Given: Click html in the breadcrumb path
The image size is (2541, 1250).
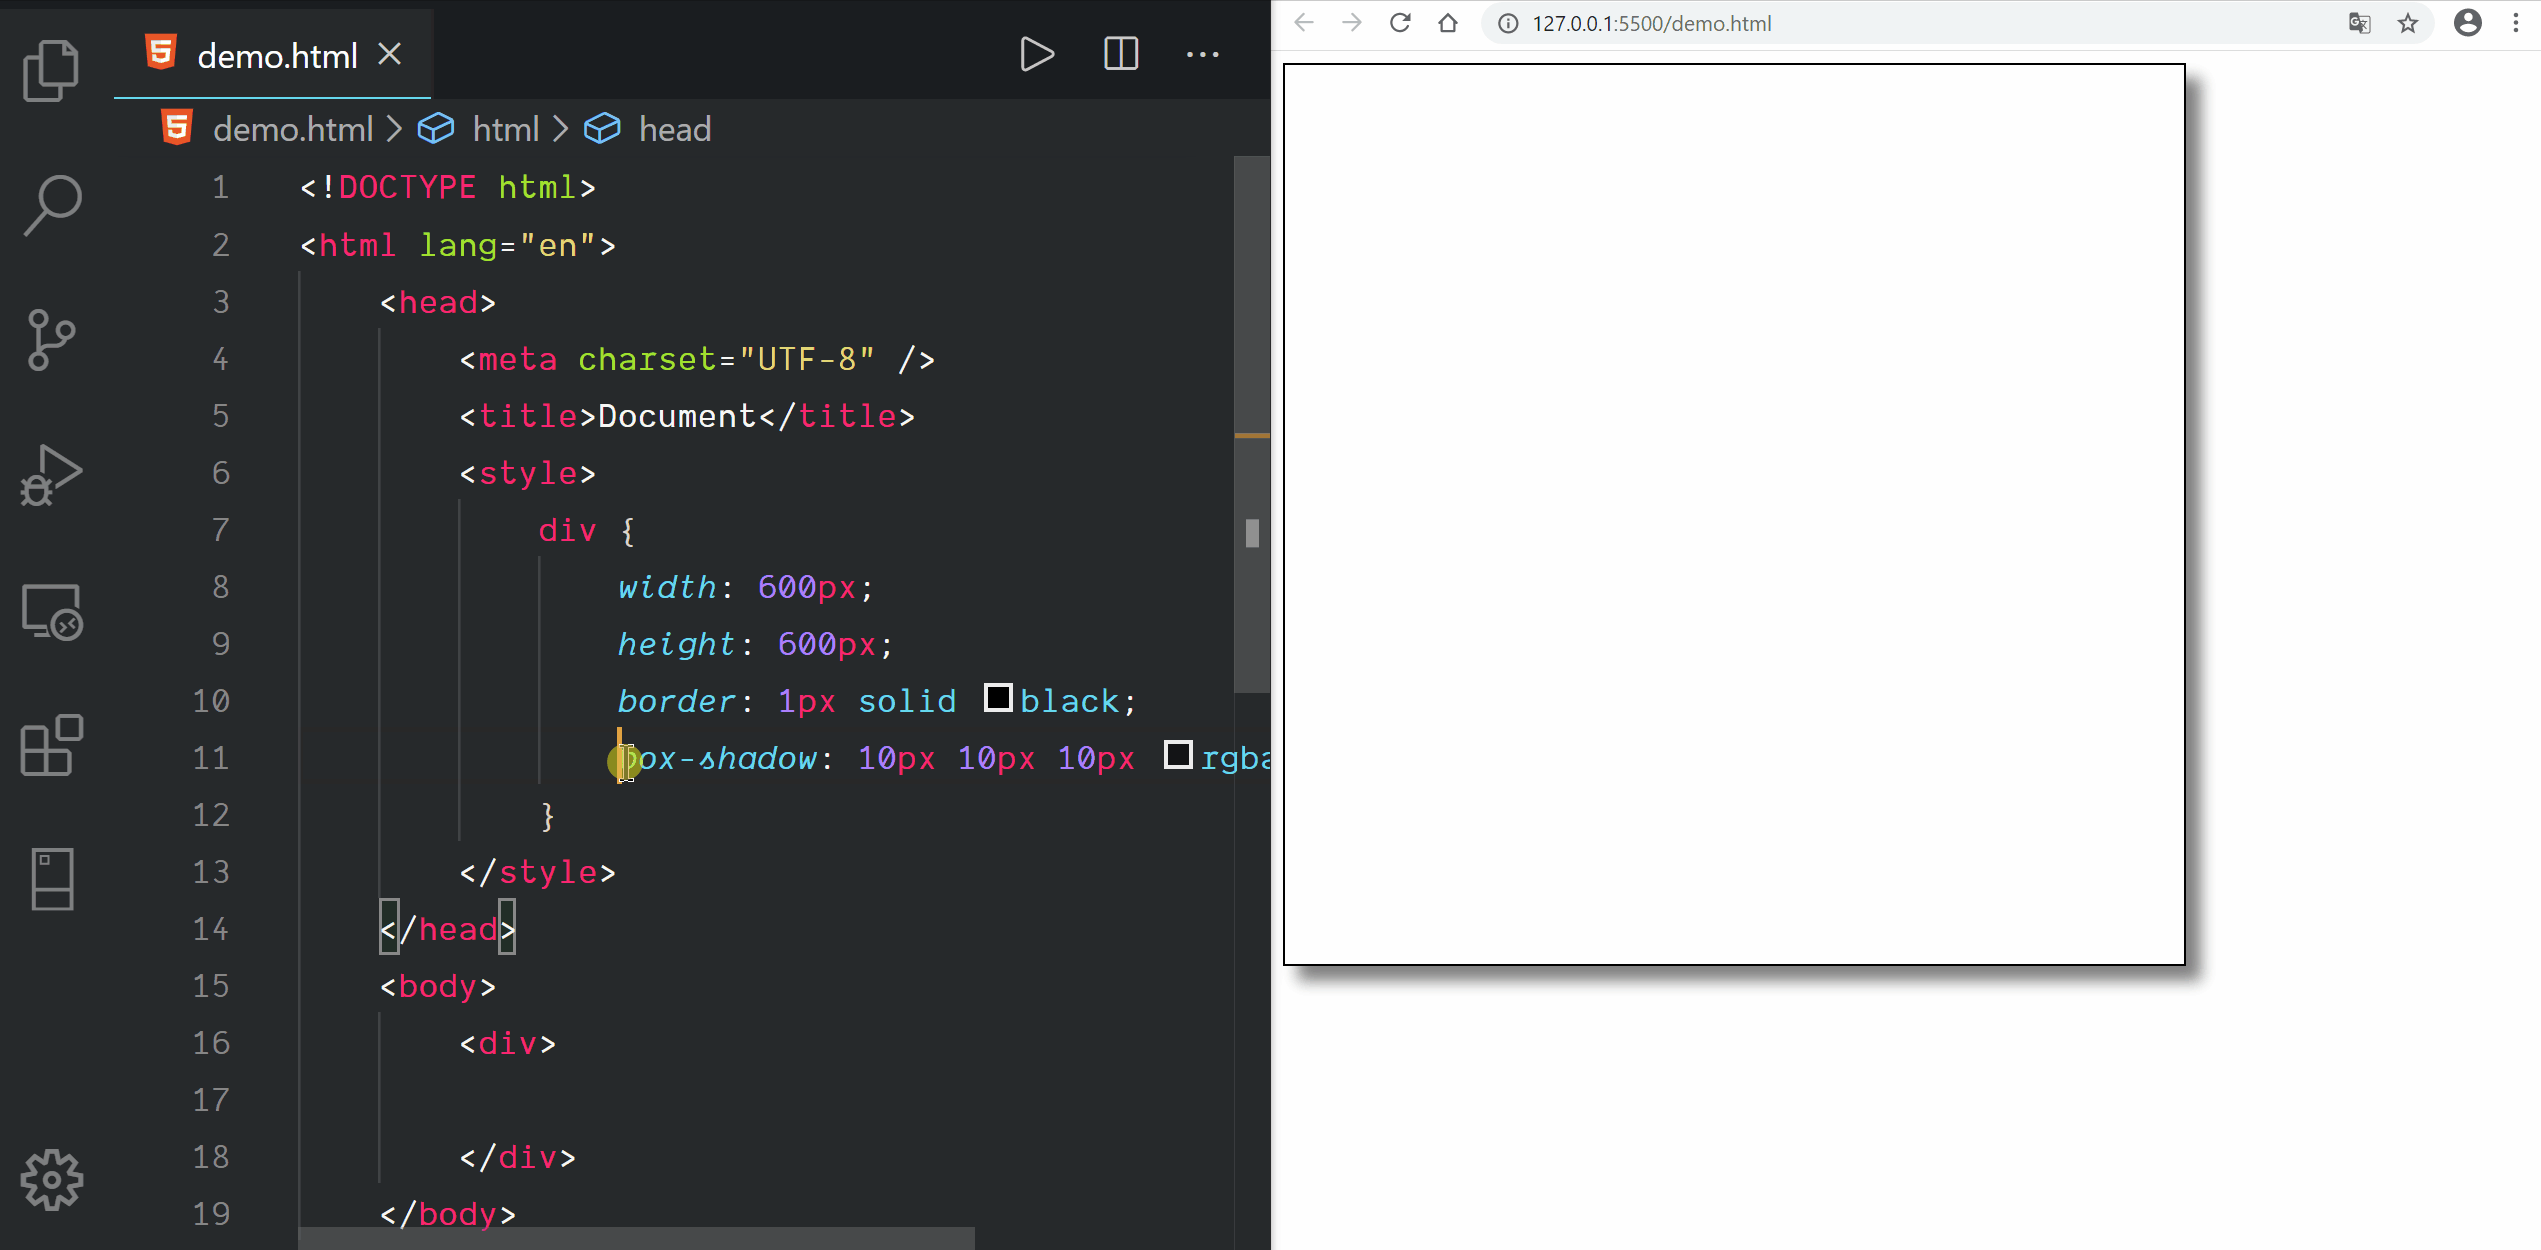Looking at the screenshot, I should pos(505,129).
